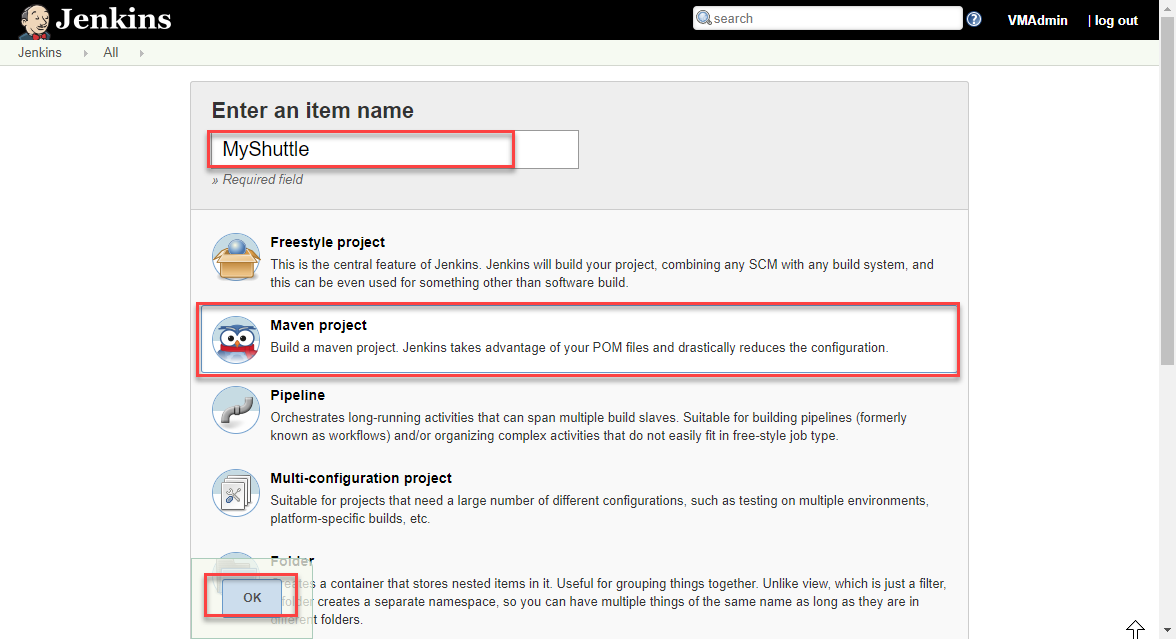Click the Freestyle project icon

[x=235, y=256]
